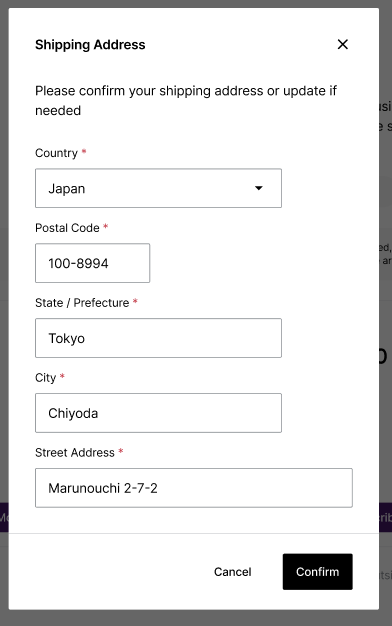
Task: Open the Country dropdown showing Japan
Action: [158, 188]
